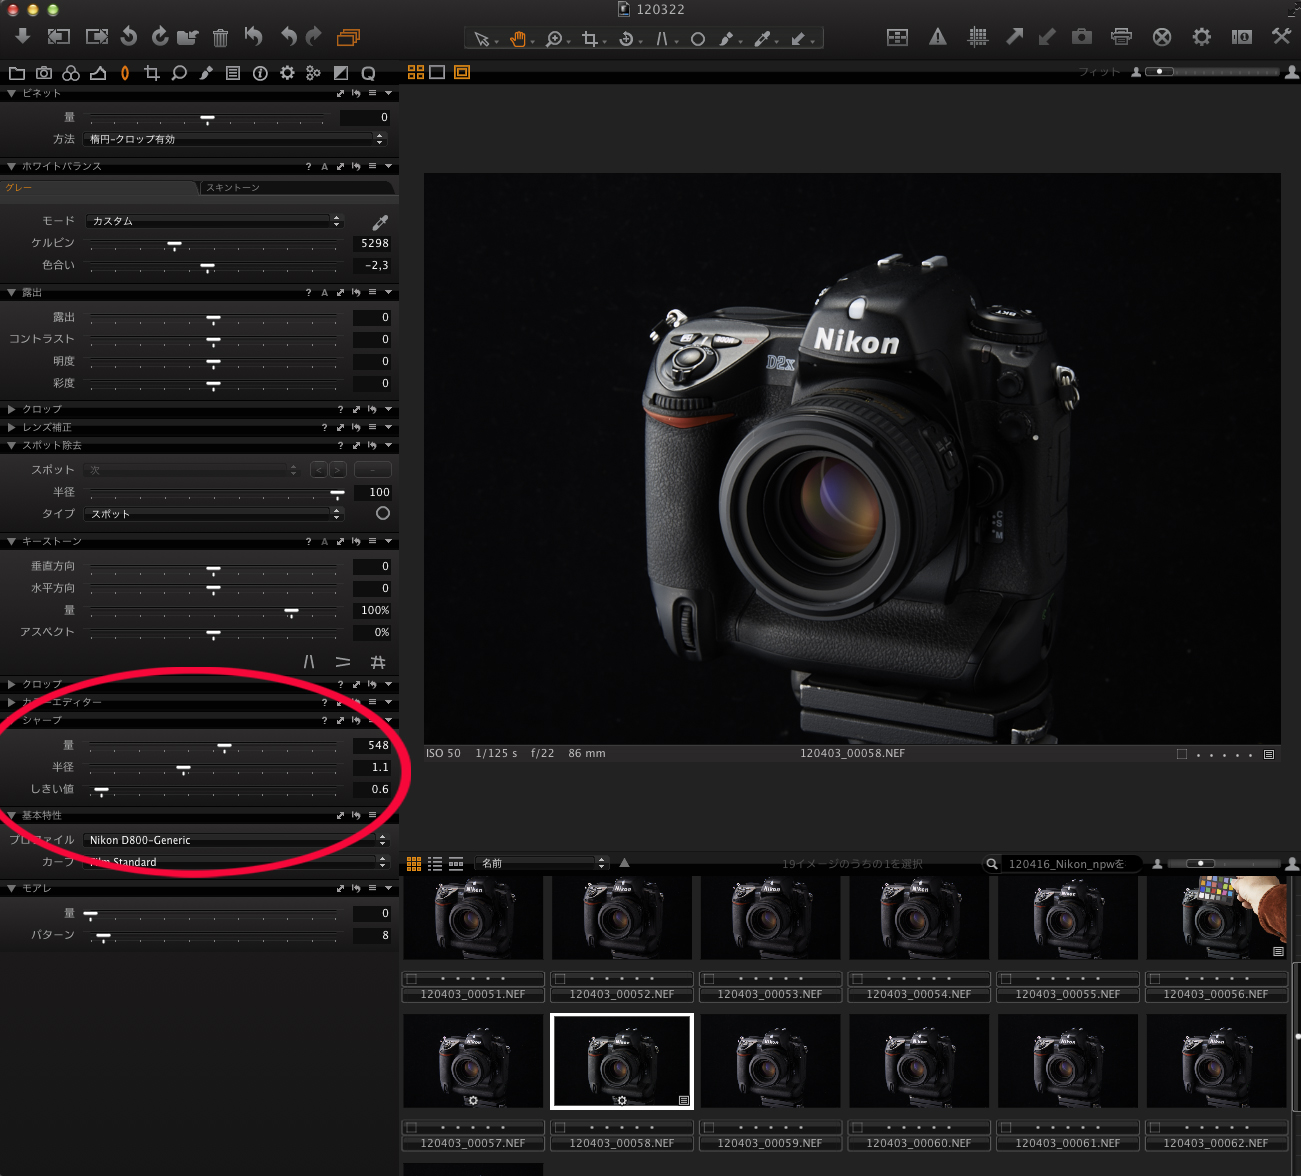Viewport: 1301px width, 1176px height.
Task: Click the circled X icon in top toolbar
Action: [1162, 37]
